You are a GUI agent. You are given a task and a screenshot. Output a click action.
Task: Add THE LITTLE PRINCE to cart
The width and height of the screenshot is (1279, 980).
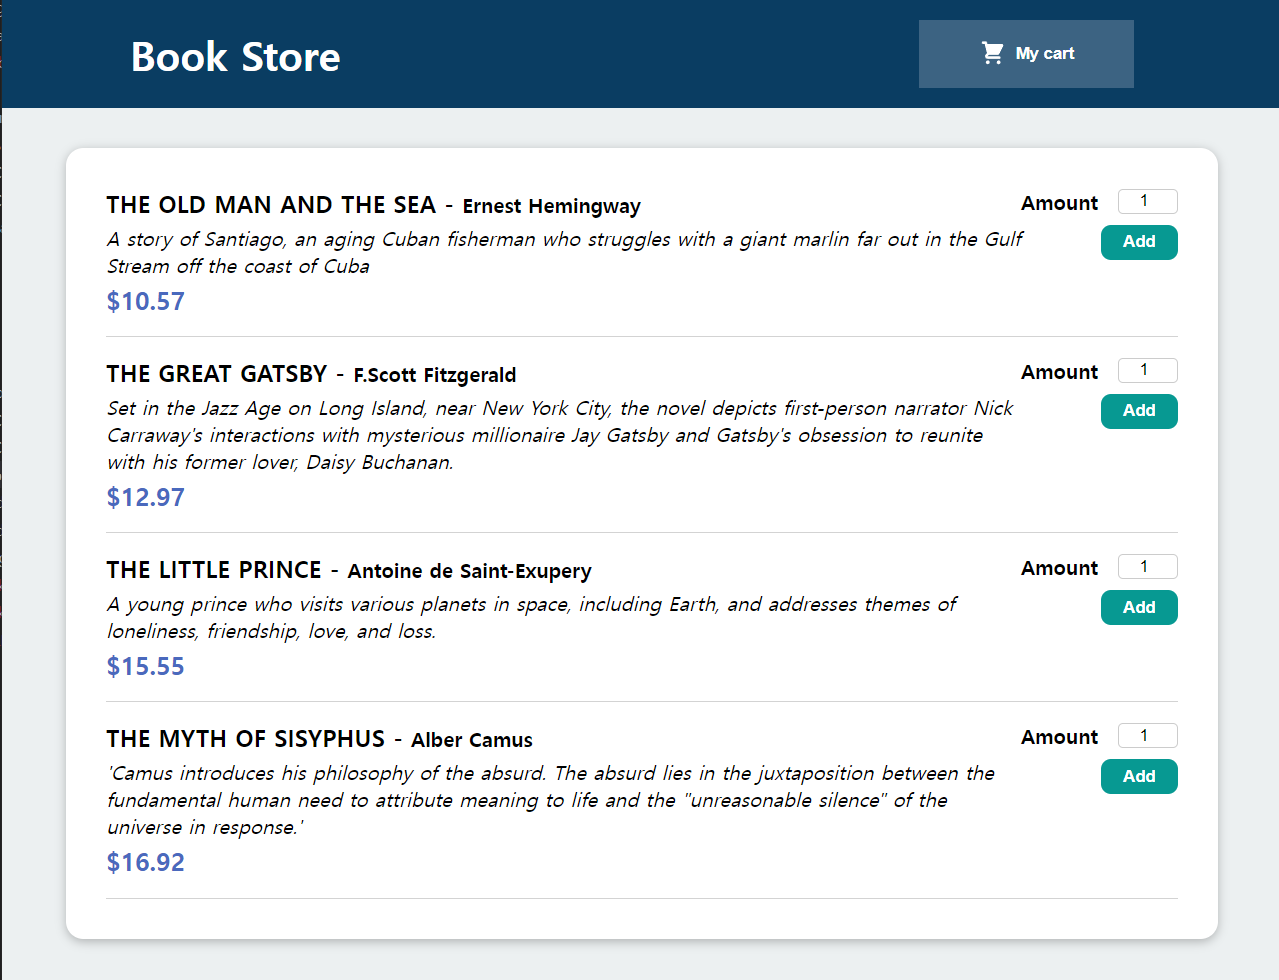1139,607
